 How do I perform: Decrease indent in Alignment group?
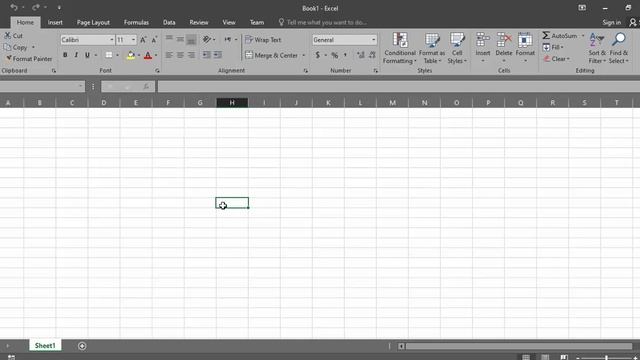(207, 55)
